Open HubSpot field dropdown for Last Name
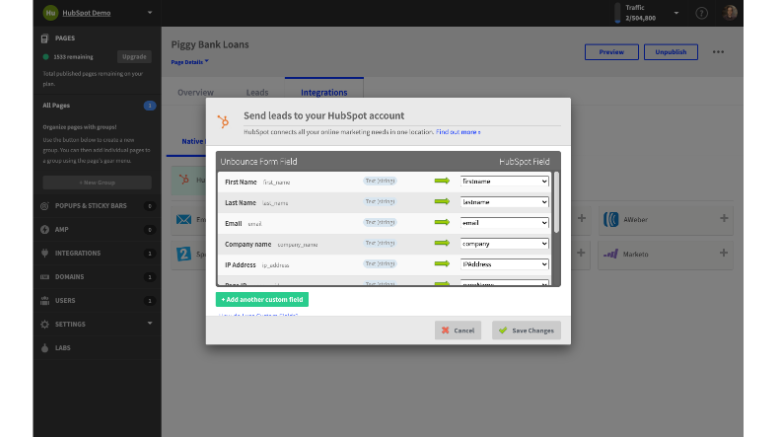 (504, 202)
